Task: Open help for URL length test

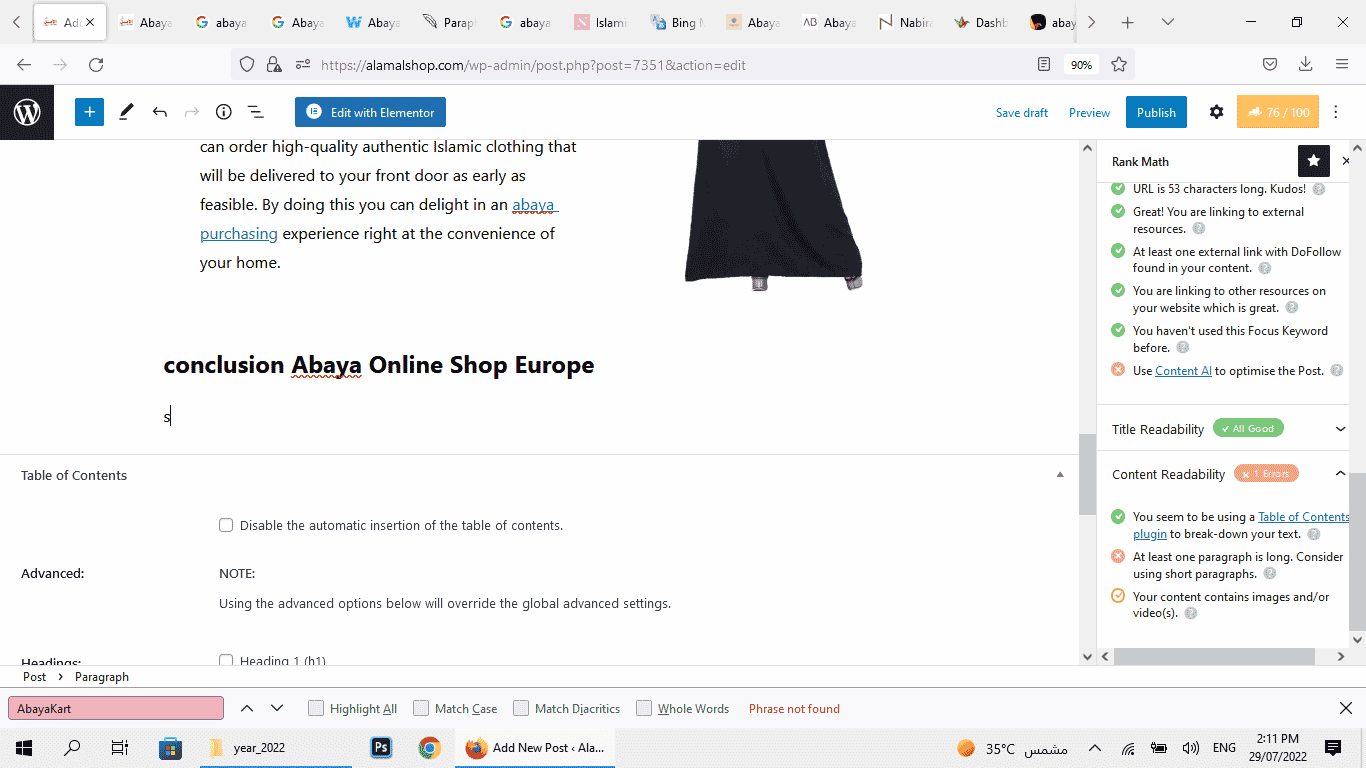Action: (1319, 189)
